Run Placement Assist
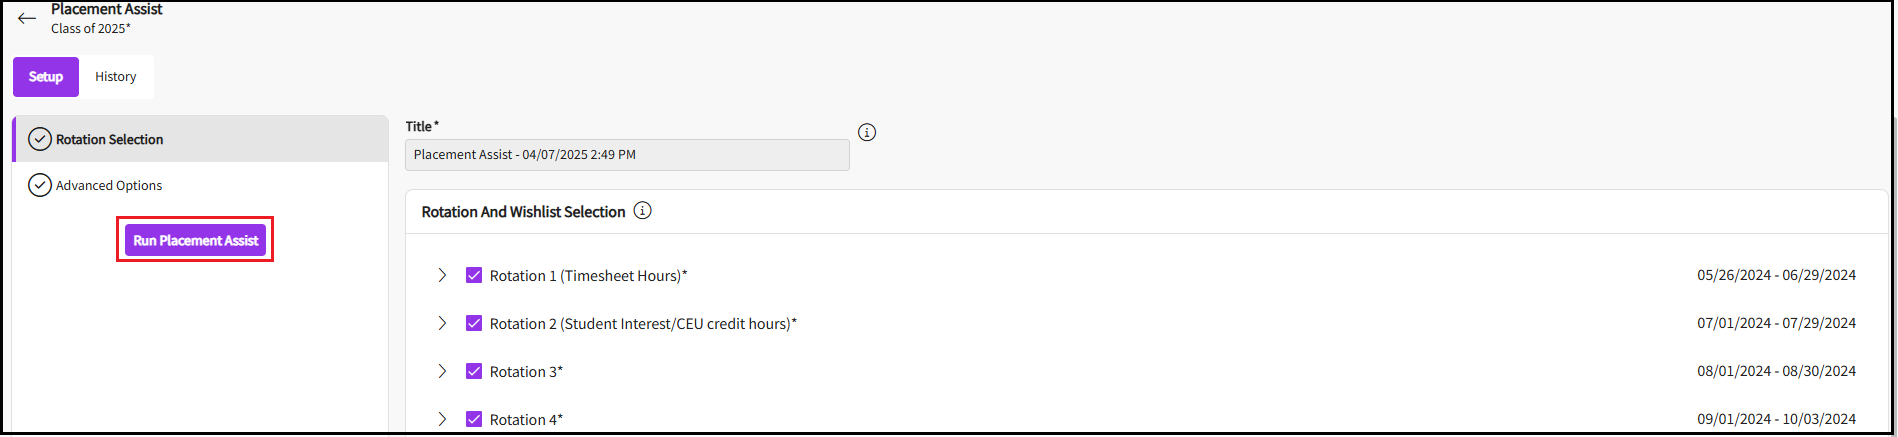Image resolution: width=1898 pixels, height=437 pixels. point(196,240)
